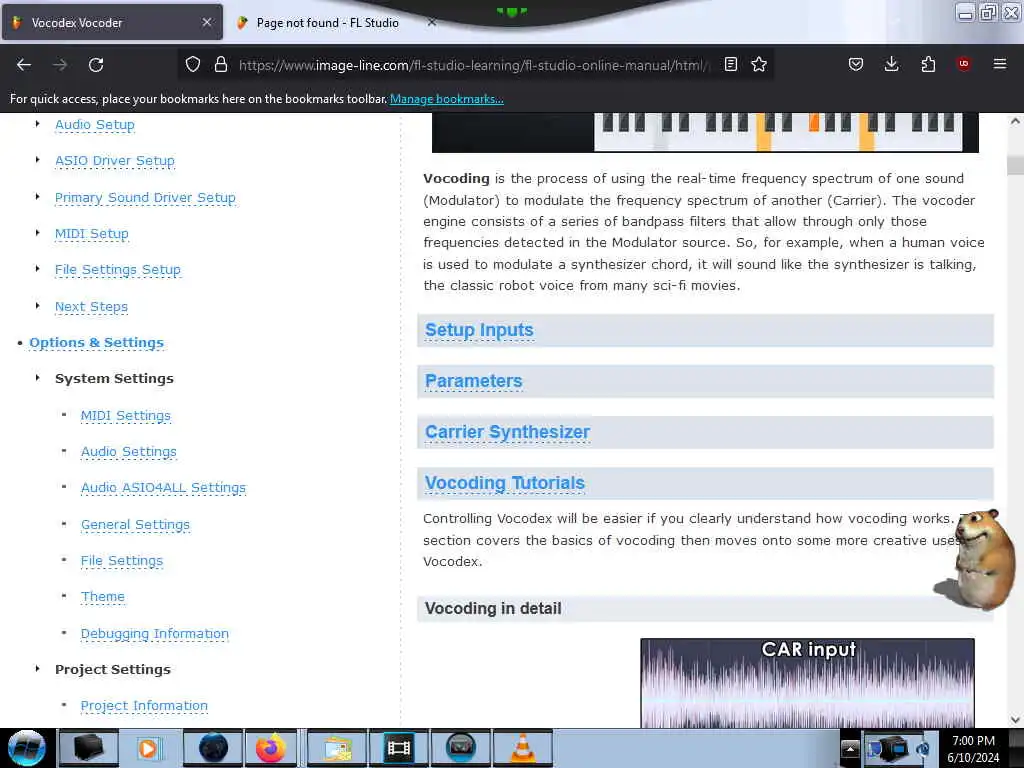Expand the arrow beside Next Steps
This screenshot has height=768, width=1024.
tap(37, 306)
